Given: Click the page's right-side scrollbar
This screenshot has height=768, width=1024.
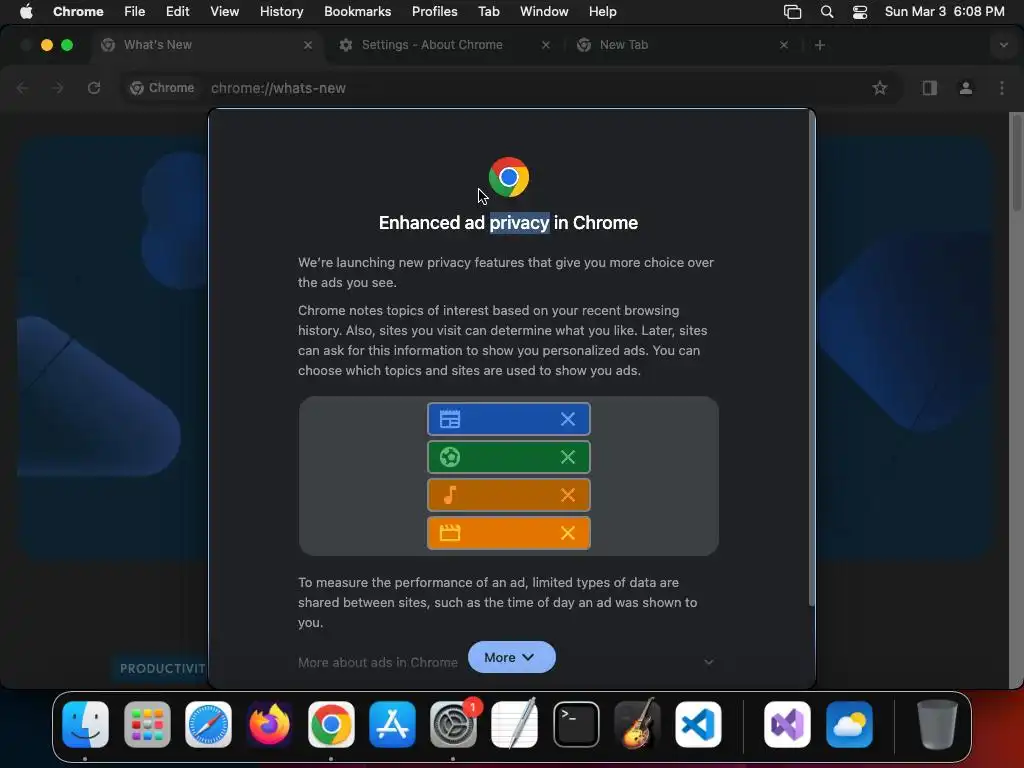Looking at the screenshot, I should pyautogui.click(x=1017, y=162).
